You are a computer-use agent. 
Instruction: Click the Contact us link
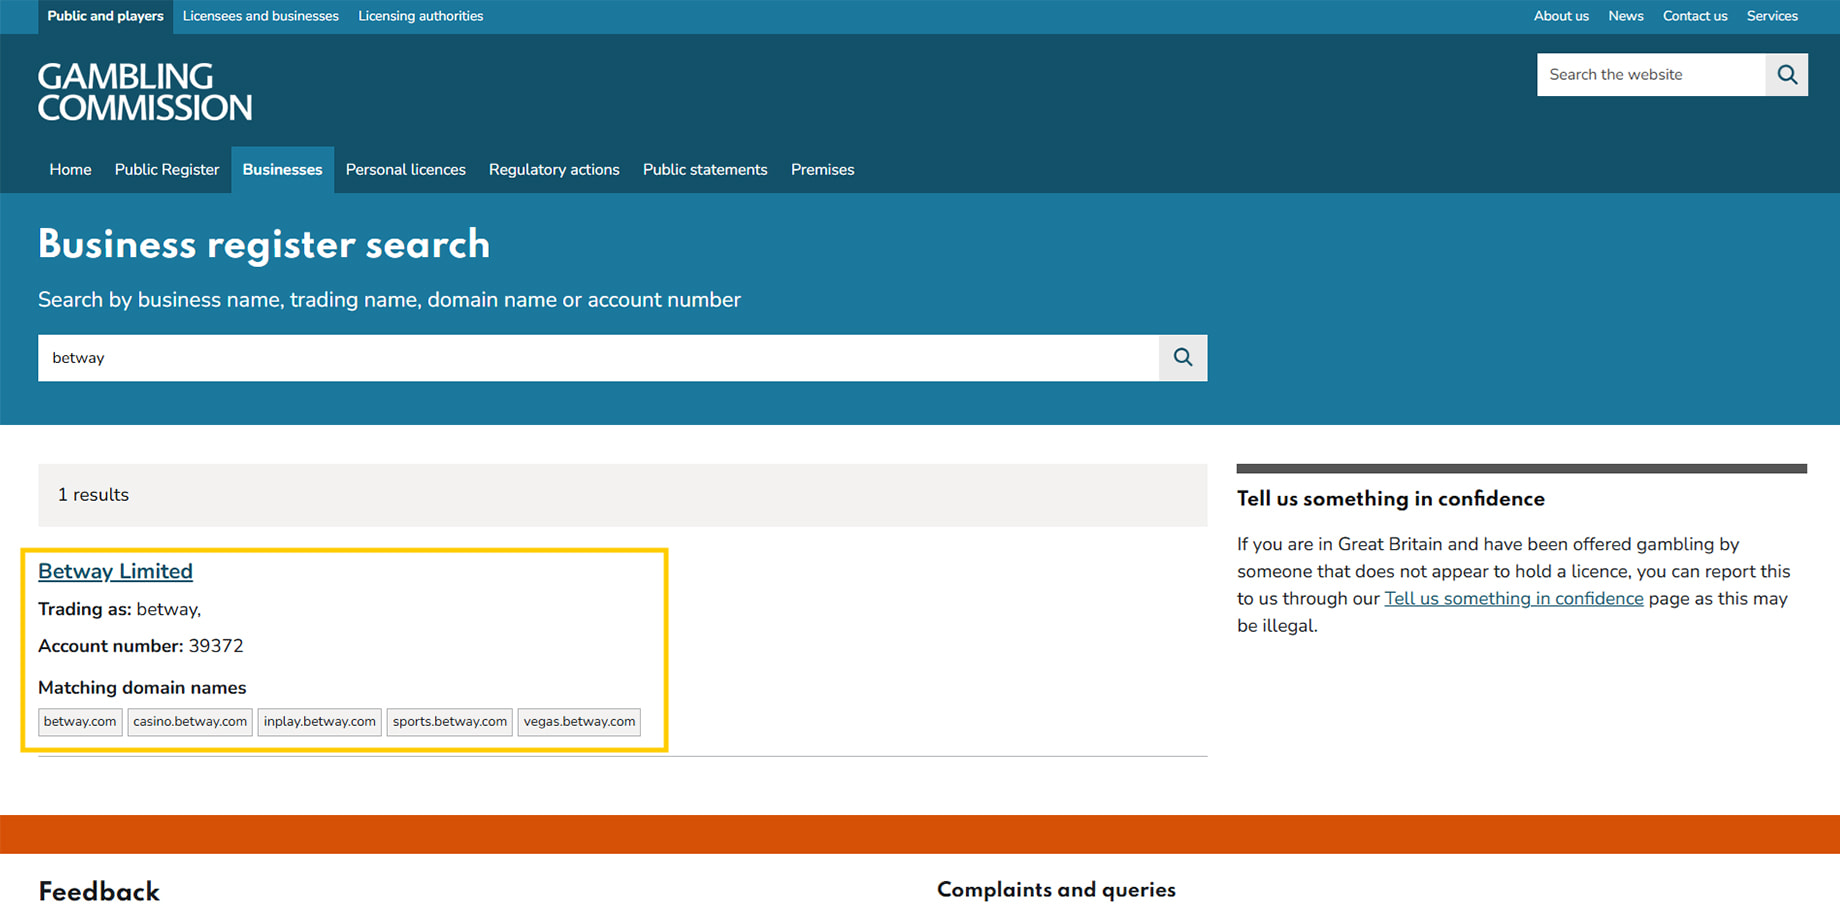(1694, 16)
